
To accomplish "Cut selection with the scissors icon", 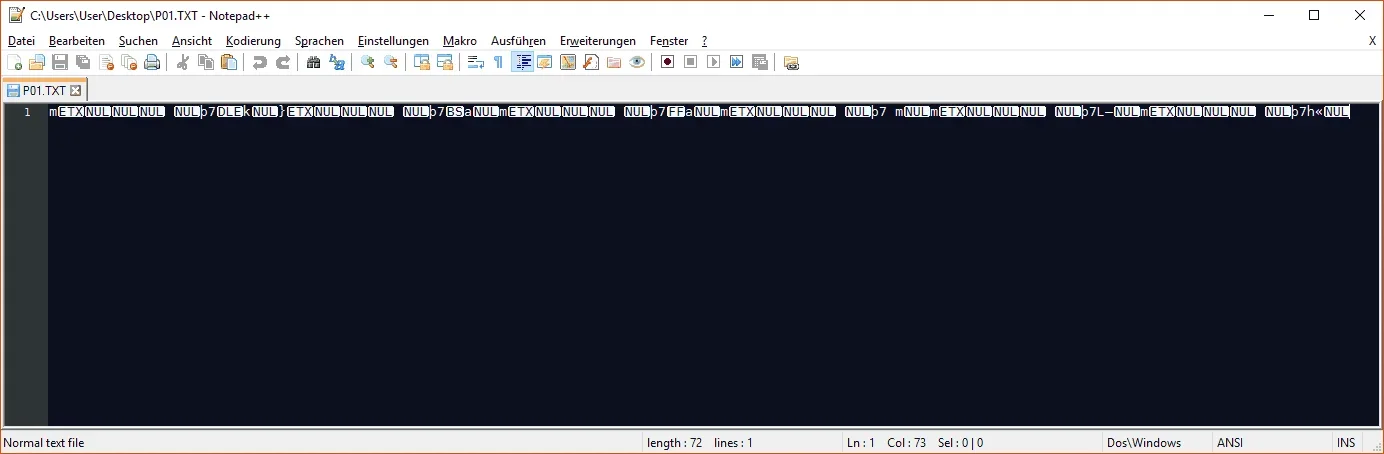I will click(183, 62).
